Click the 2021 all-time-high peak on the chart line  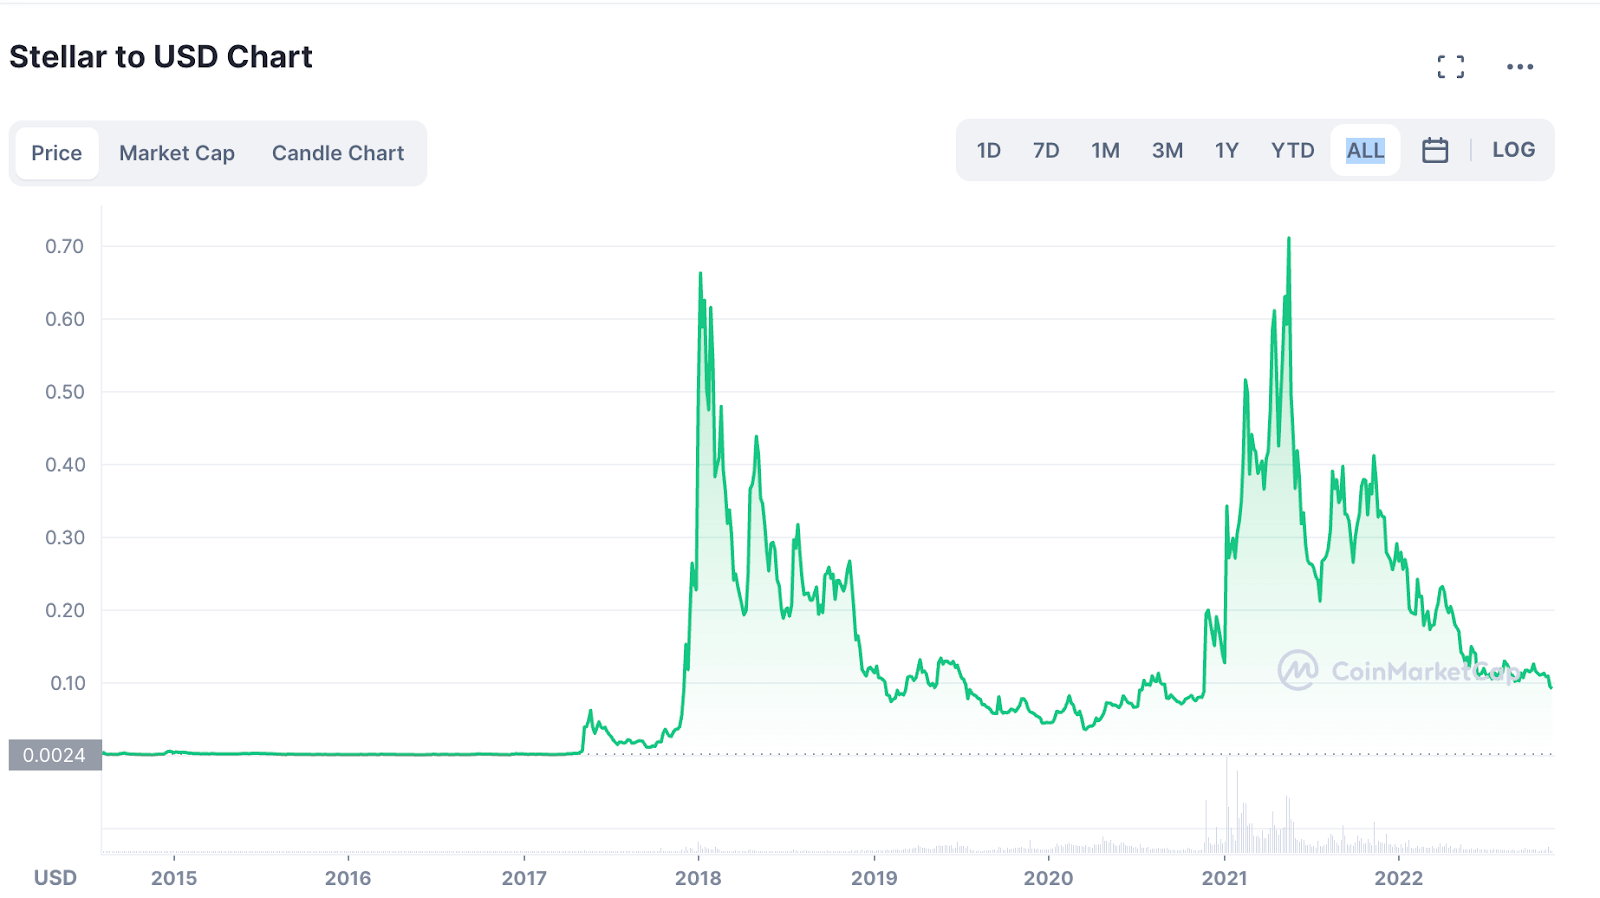pos(1289,240)
